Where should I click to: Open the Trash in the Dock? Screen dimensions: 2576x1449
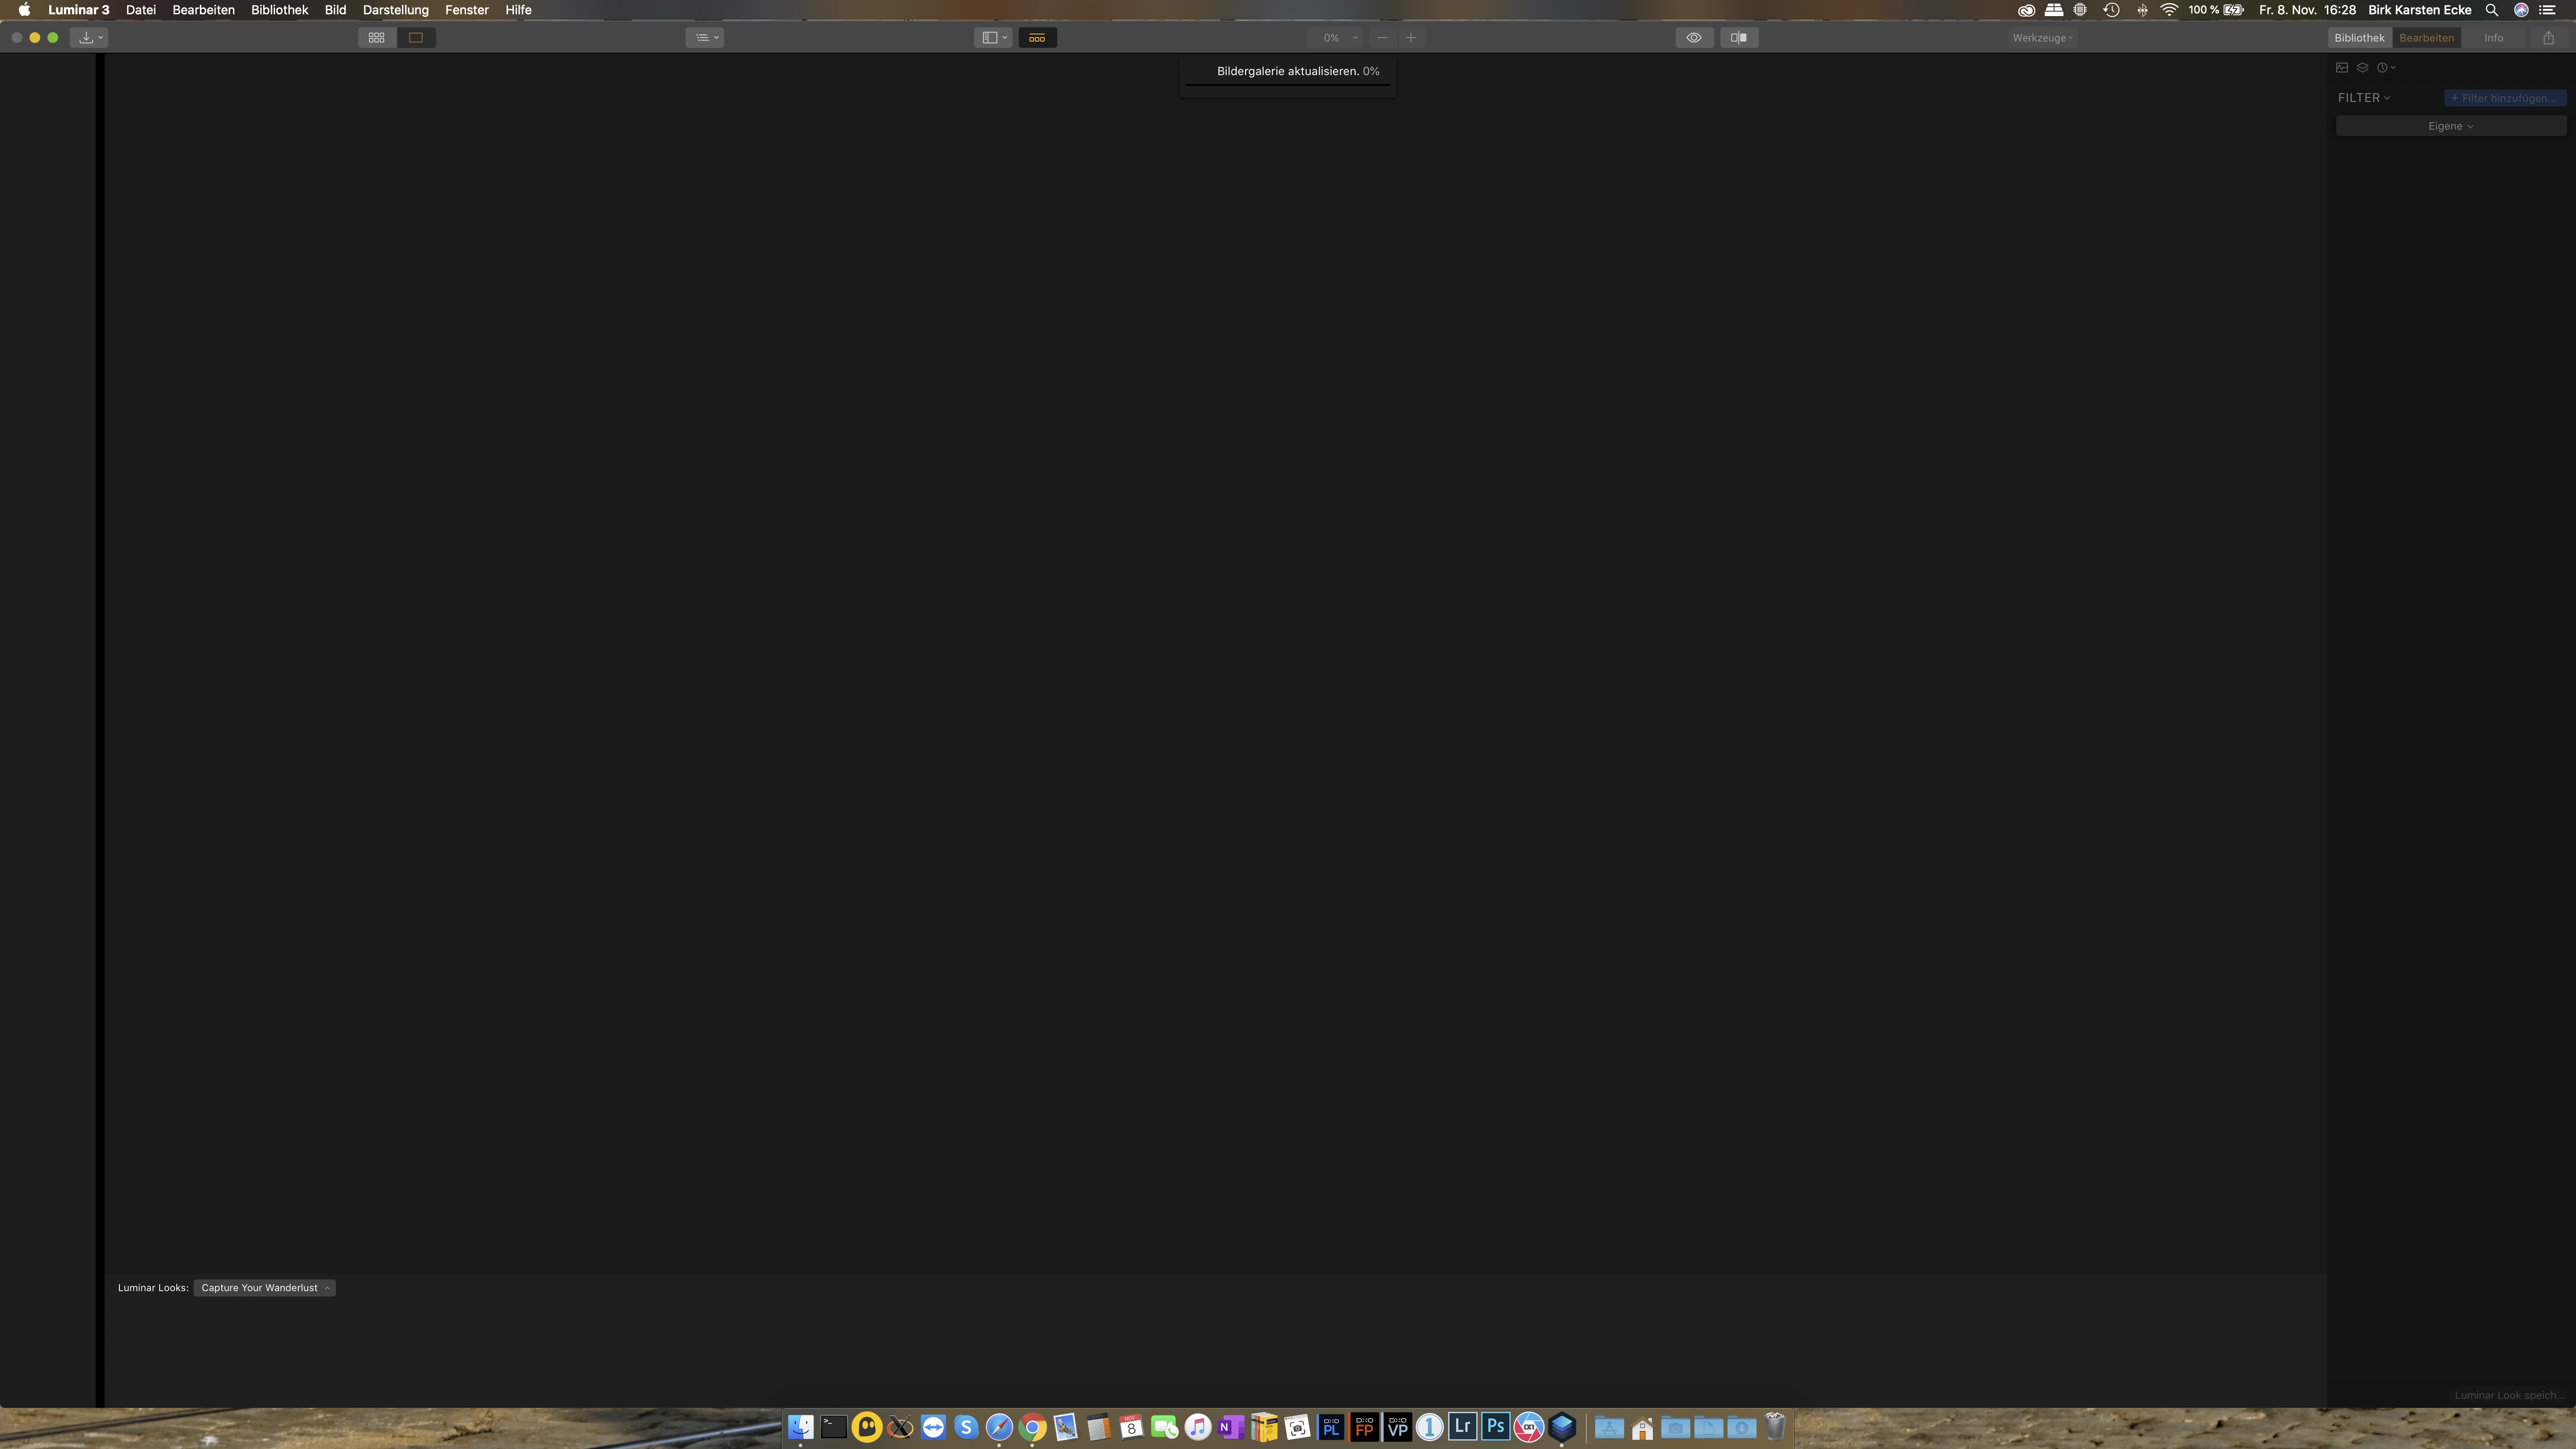tap(1775, 1427)
